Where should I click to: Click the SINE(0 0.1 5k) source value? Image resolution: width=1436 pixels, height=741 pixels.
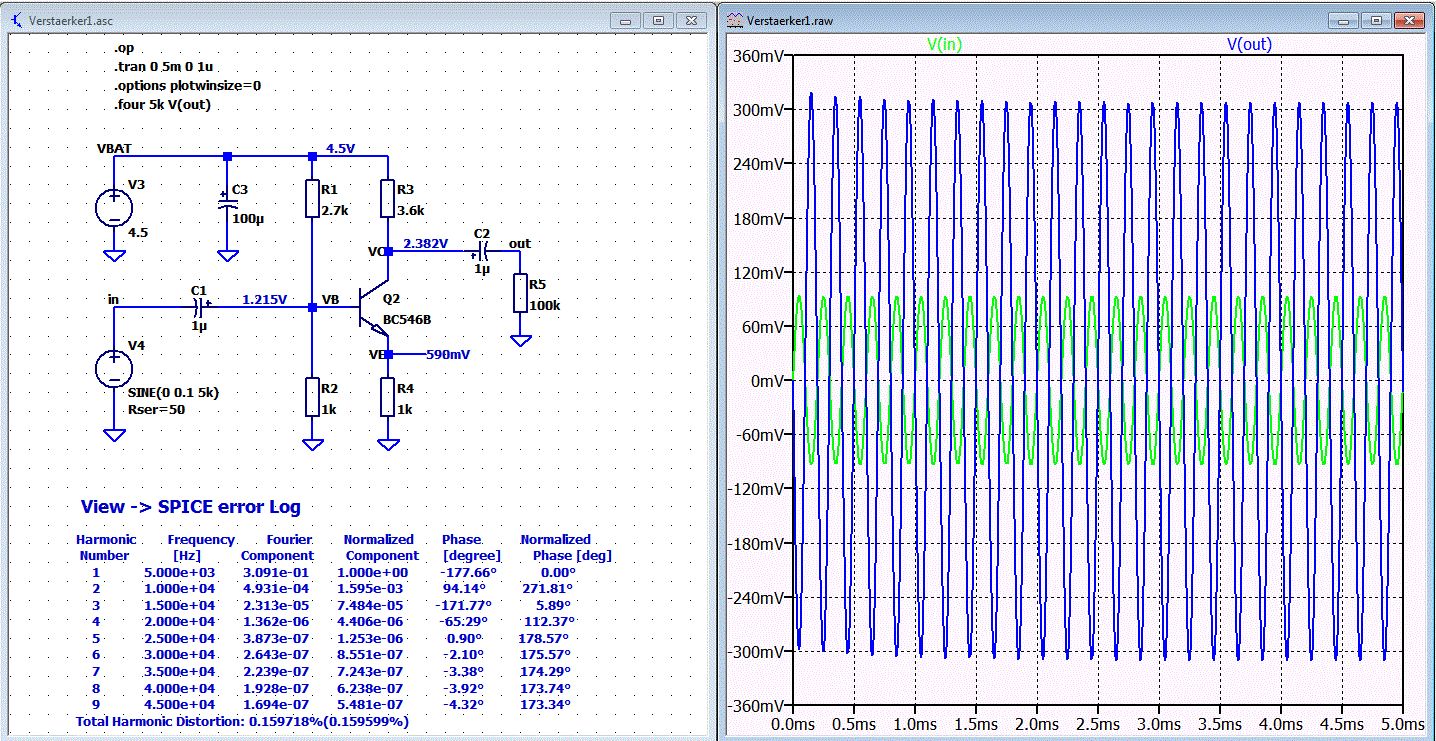173,392
